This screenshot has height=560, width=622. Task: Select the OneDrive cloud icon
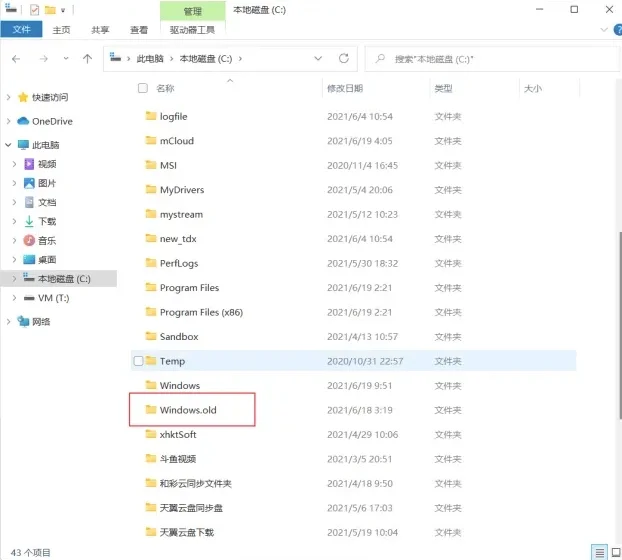pos(23,121)
